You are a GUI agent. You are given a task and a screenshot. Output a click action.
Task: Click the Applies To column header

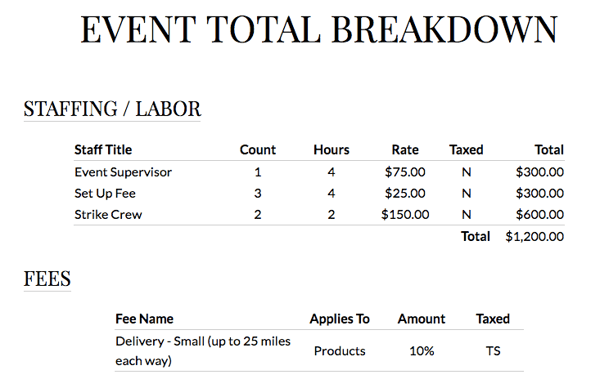[x=339, y=319]
